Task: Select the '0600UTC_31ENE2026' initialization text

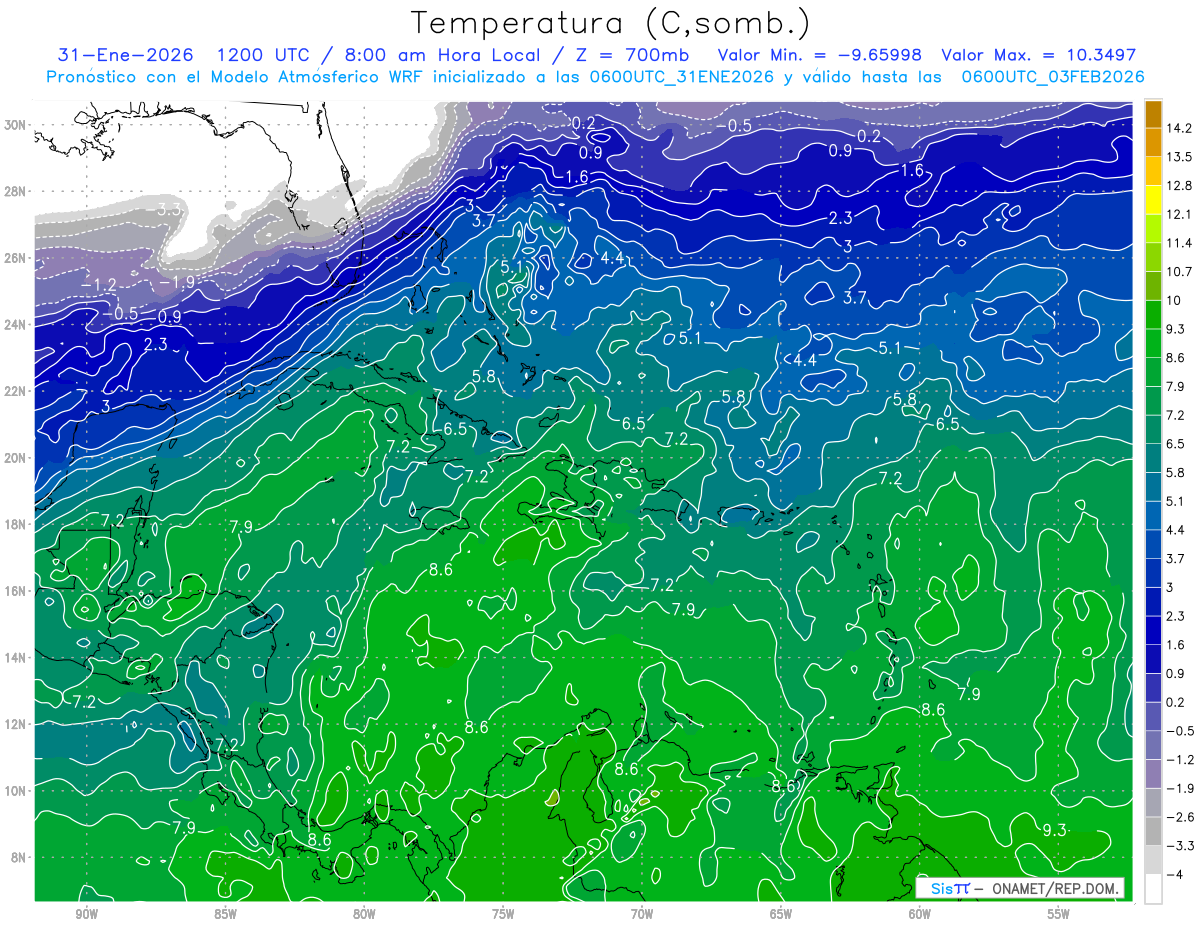Action: click(683, 76)
